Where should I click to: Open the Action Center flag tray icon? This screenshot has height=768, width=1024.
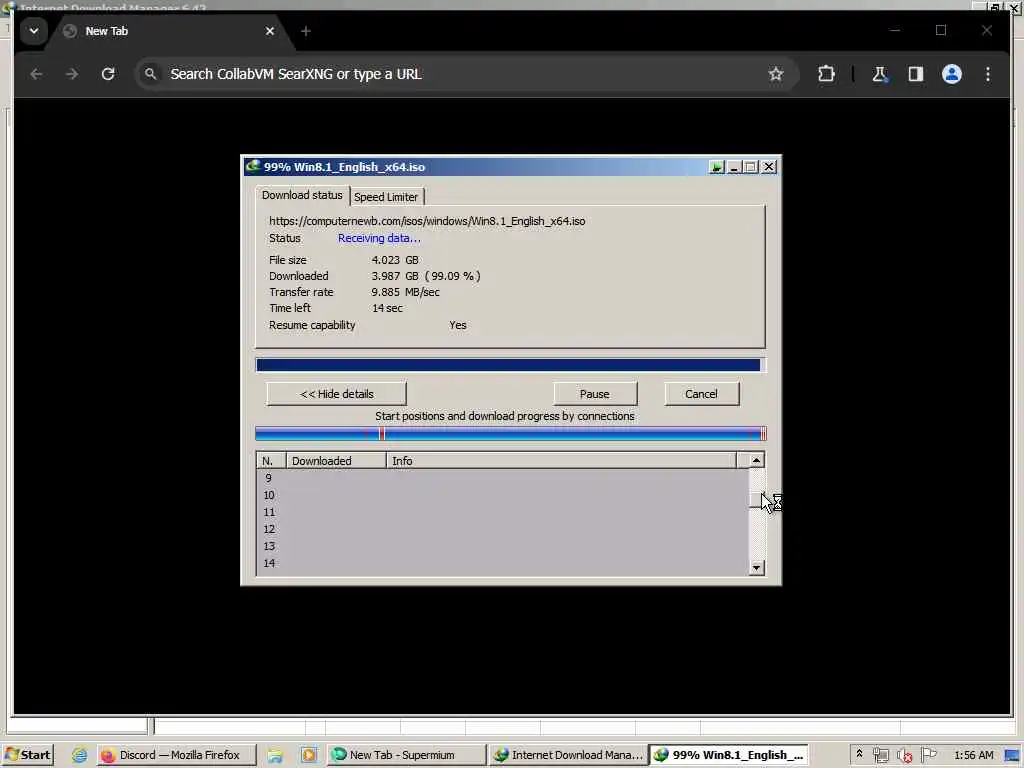(x=928, y=755)
